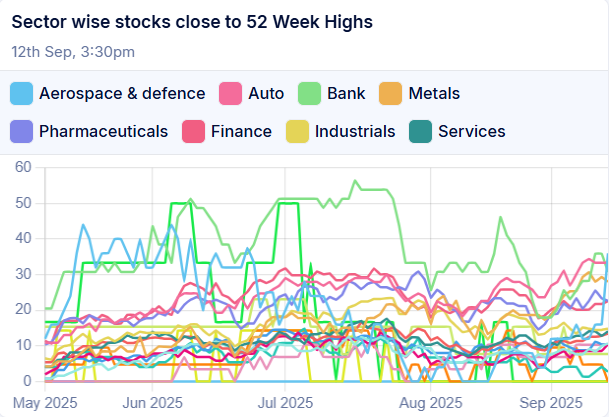Click the 60 y-axis tick label

point(22,167)
